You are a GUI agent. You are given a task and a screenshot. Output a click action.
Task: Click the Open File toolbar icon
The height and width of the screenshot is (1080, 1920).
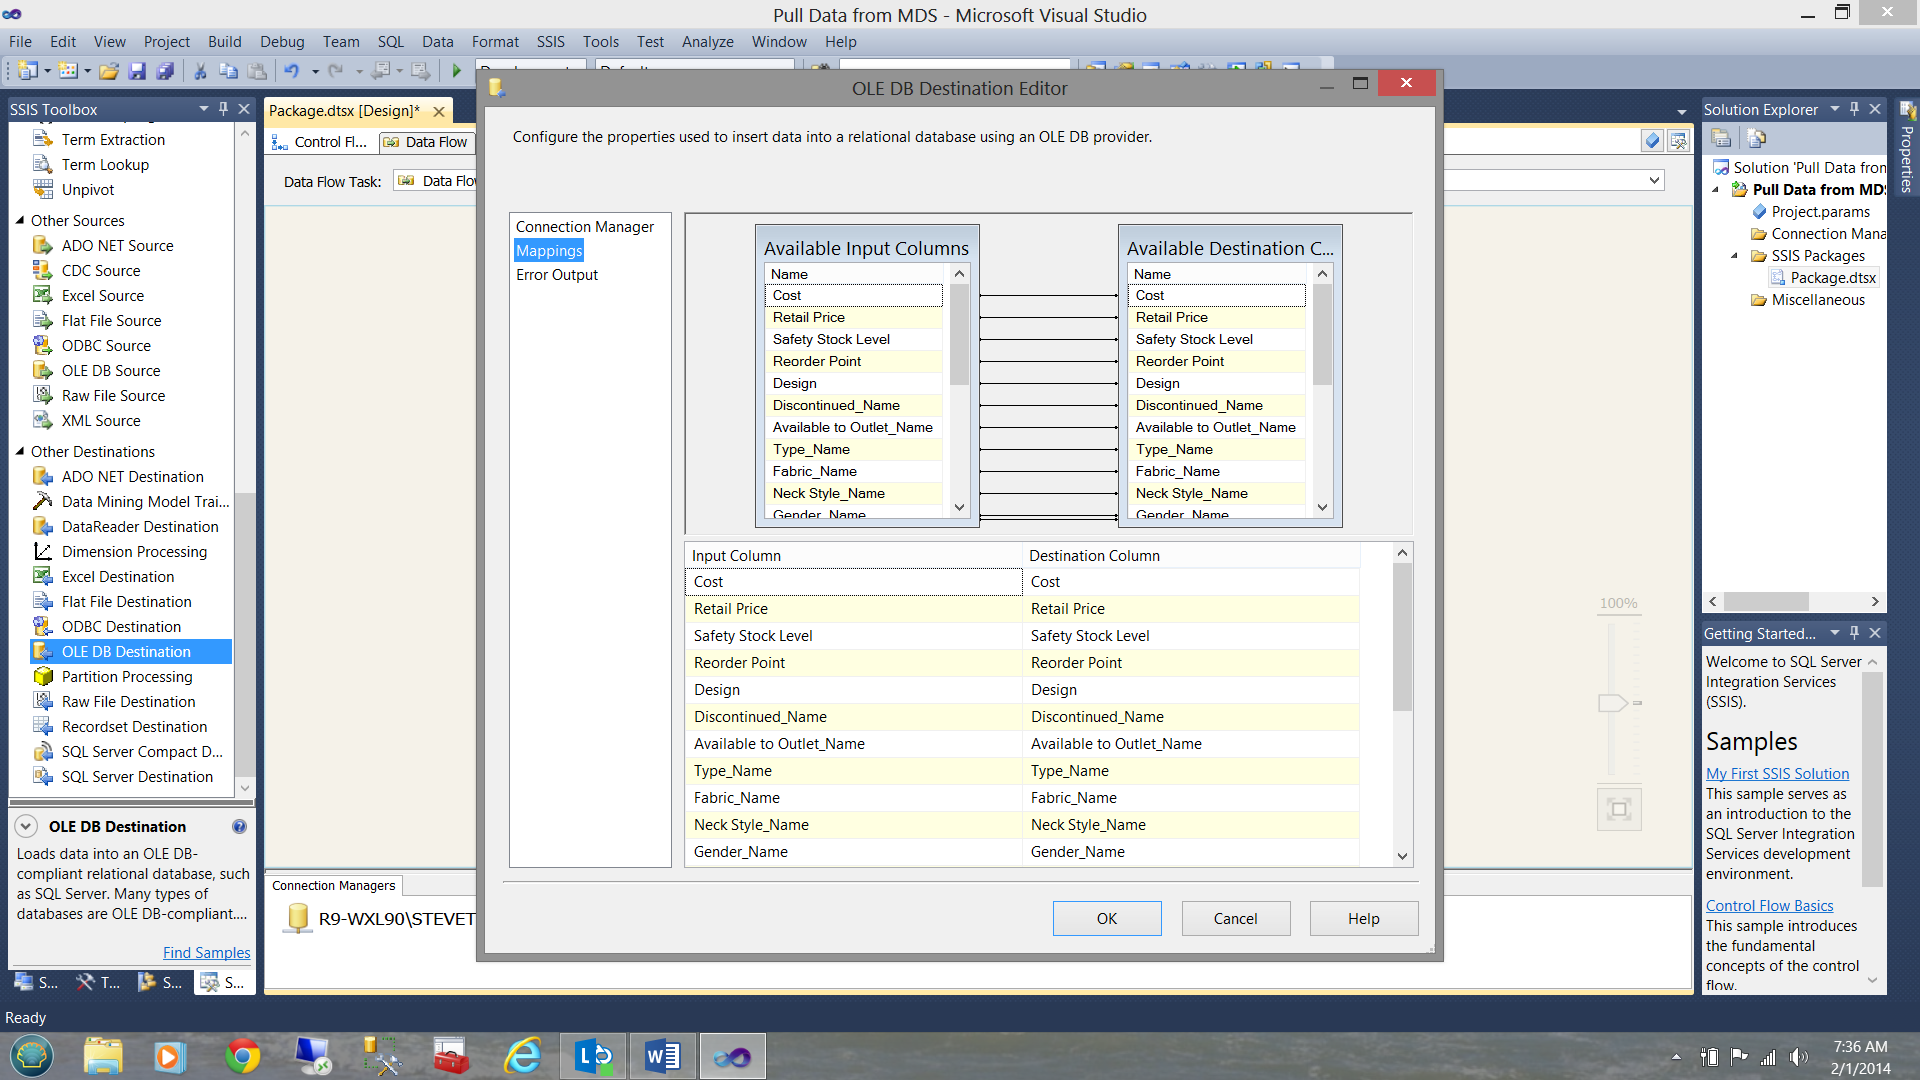click(109, 71)
